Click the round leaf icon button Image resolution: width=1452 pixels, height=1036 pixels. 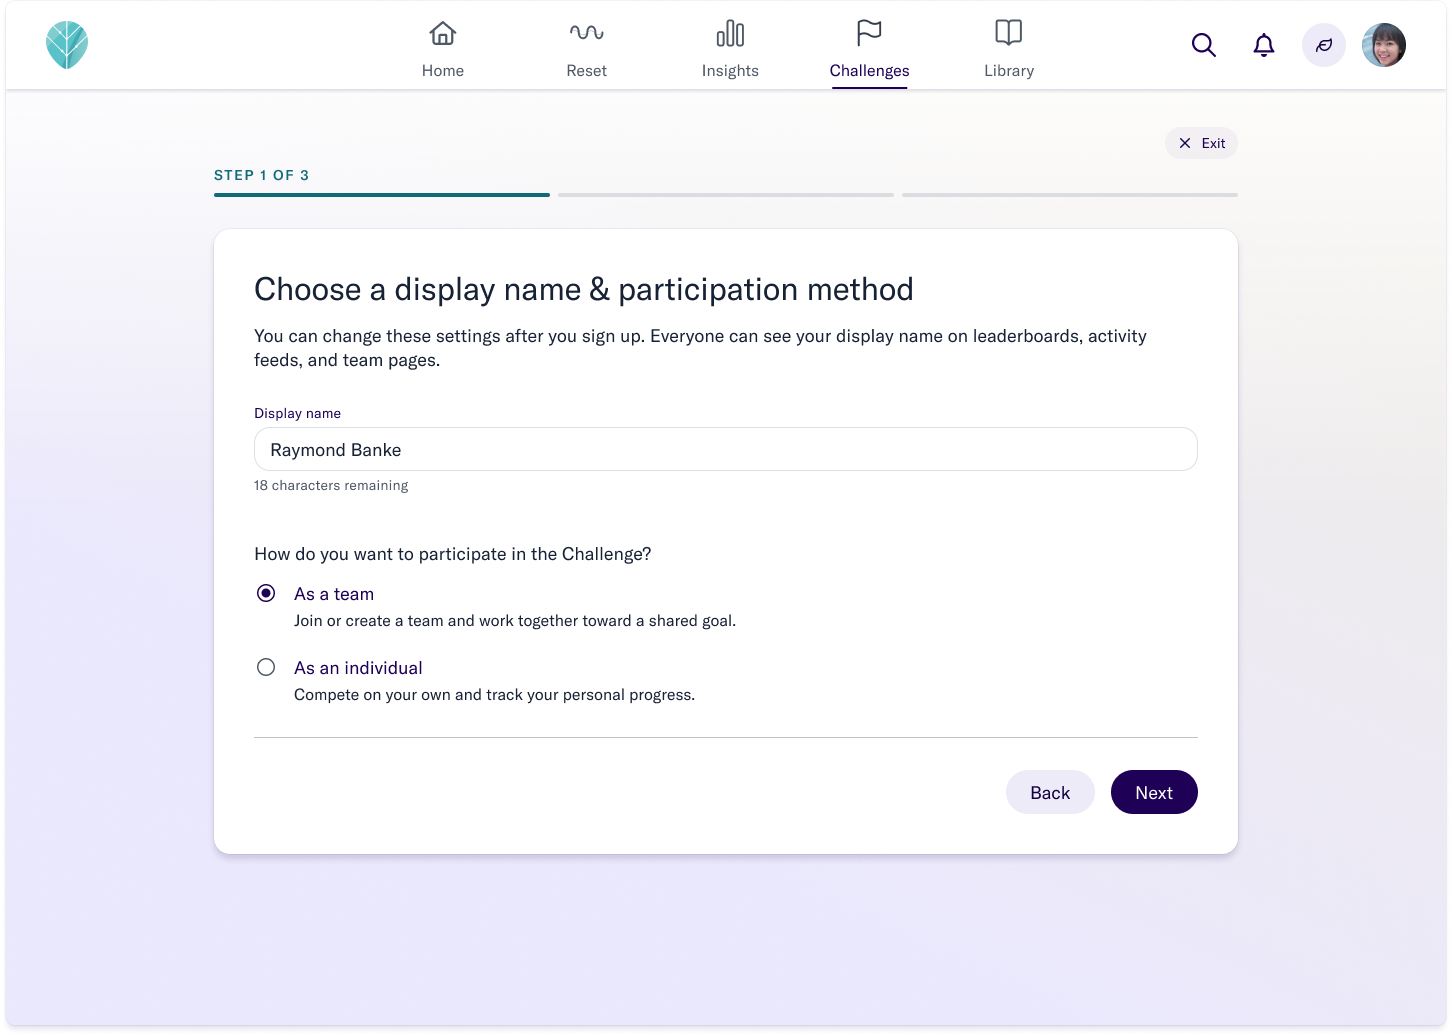click(x=1324, y=45)
